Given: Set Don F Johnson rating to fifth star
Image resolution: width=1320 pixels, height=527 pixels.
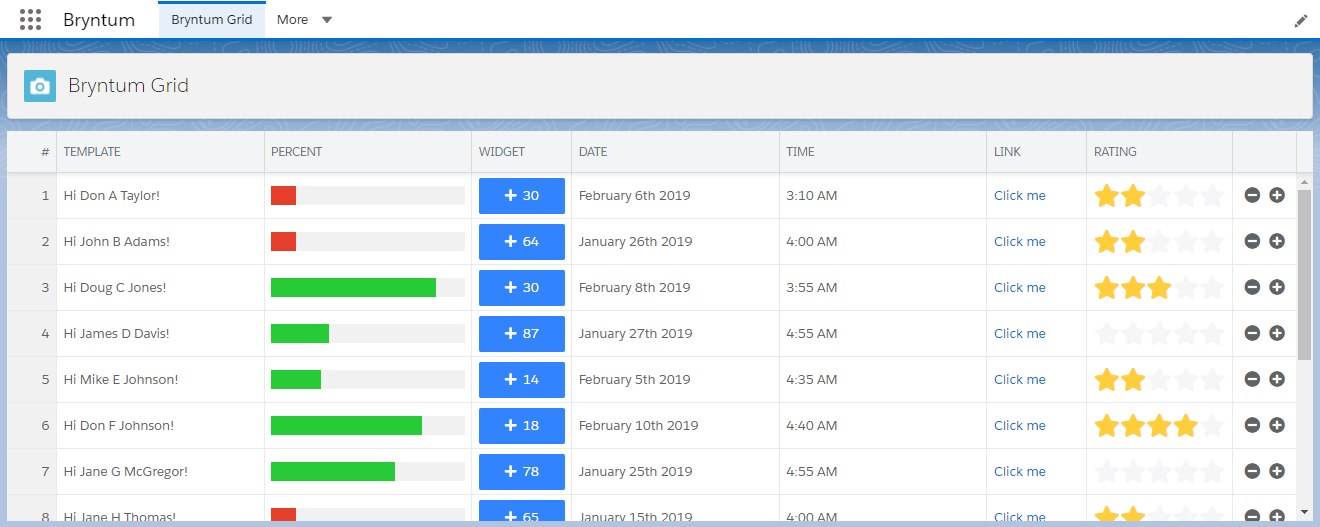Looking at the screenshot, I should coord(1212,426).
